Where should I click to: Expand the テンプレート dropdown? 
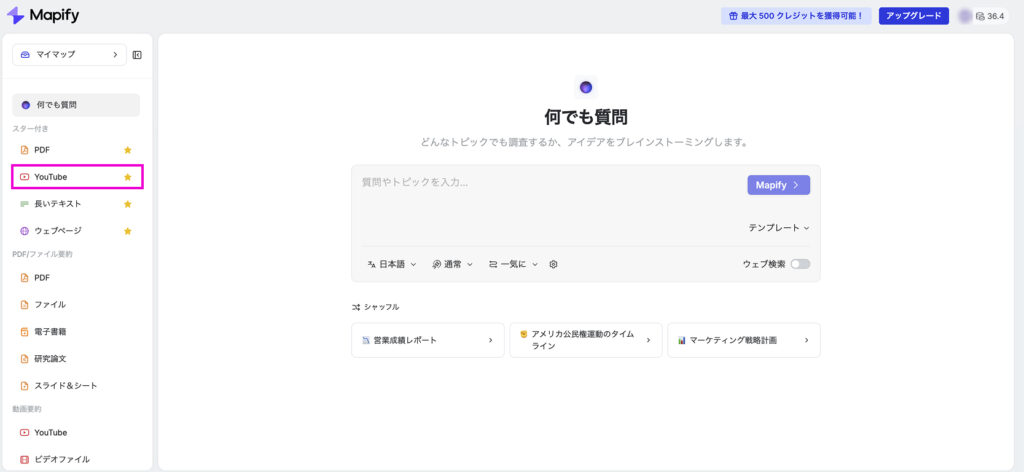(x=779, y=228)
